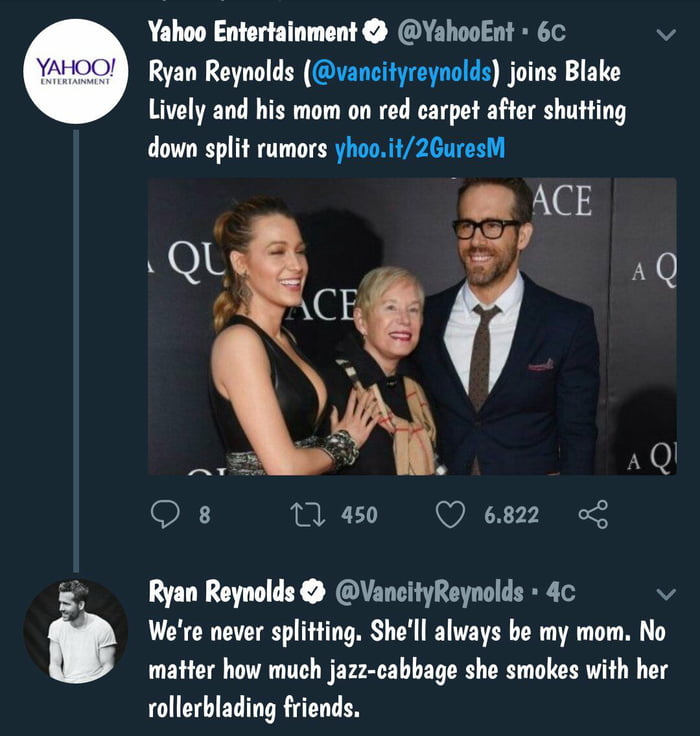Expand Yahoo tweet options chevron
The height and width of the screenshot is (736, 700).
[x=666, y=35]
